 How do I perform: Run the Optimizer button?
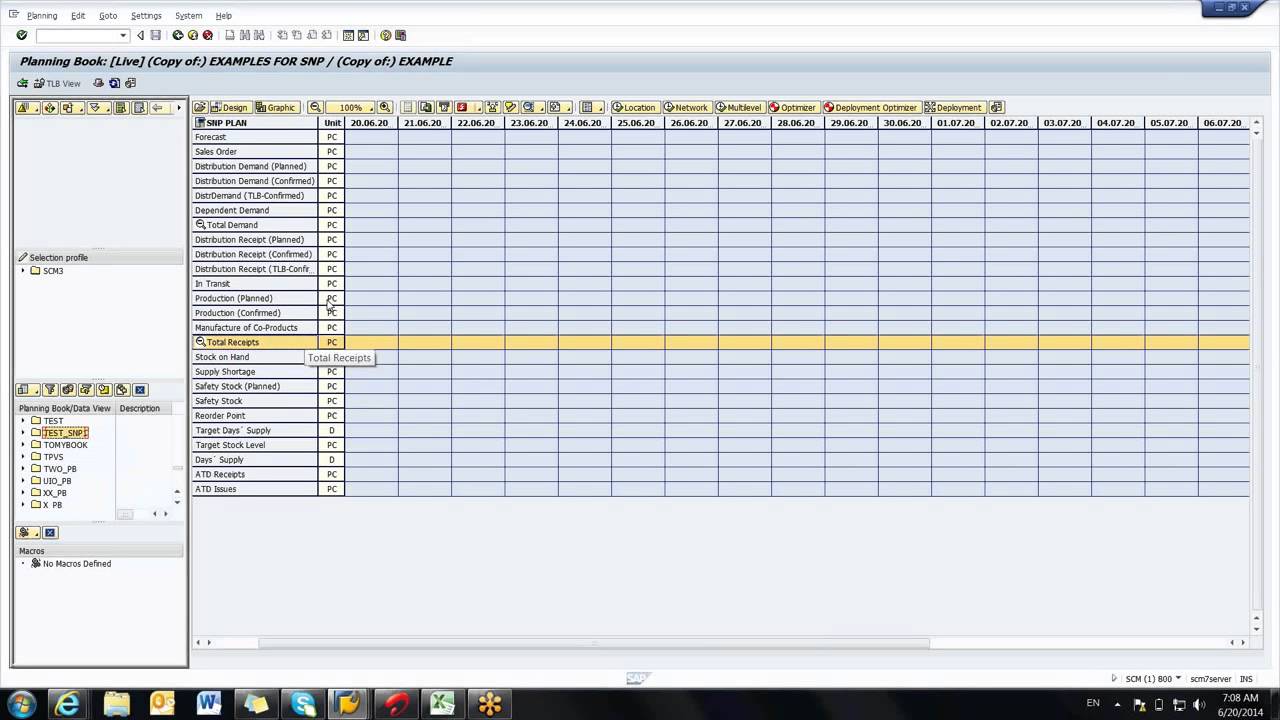(793, 107)
